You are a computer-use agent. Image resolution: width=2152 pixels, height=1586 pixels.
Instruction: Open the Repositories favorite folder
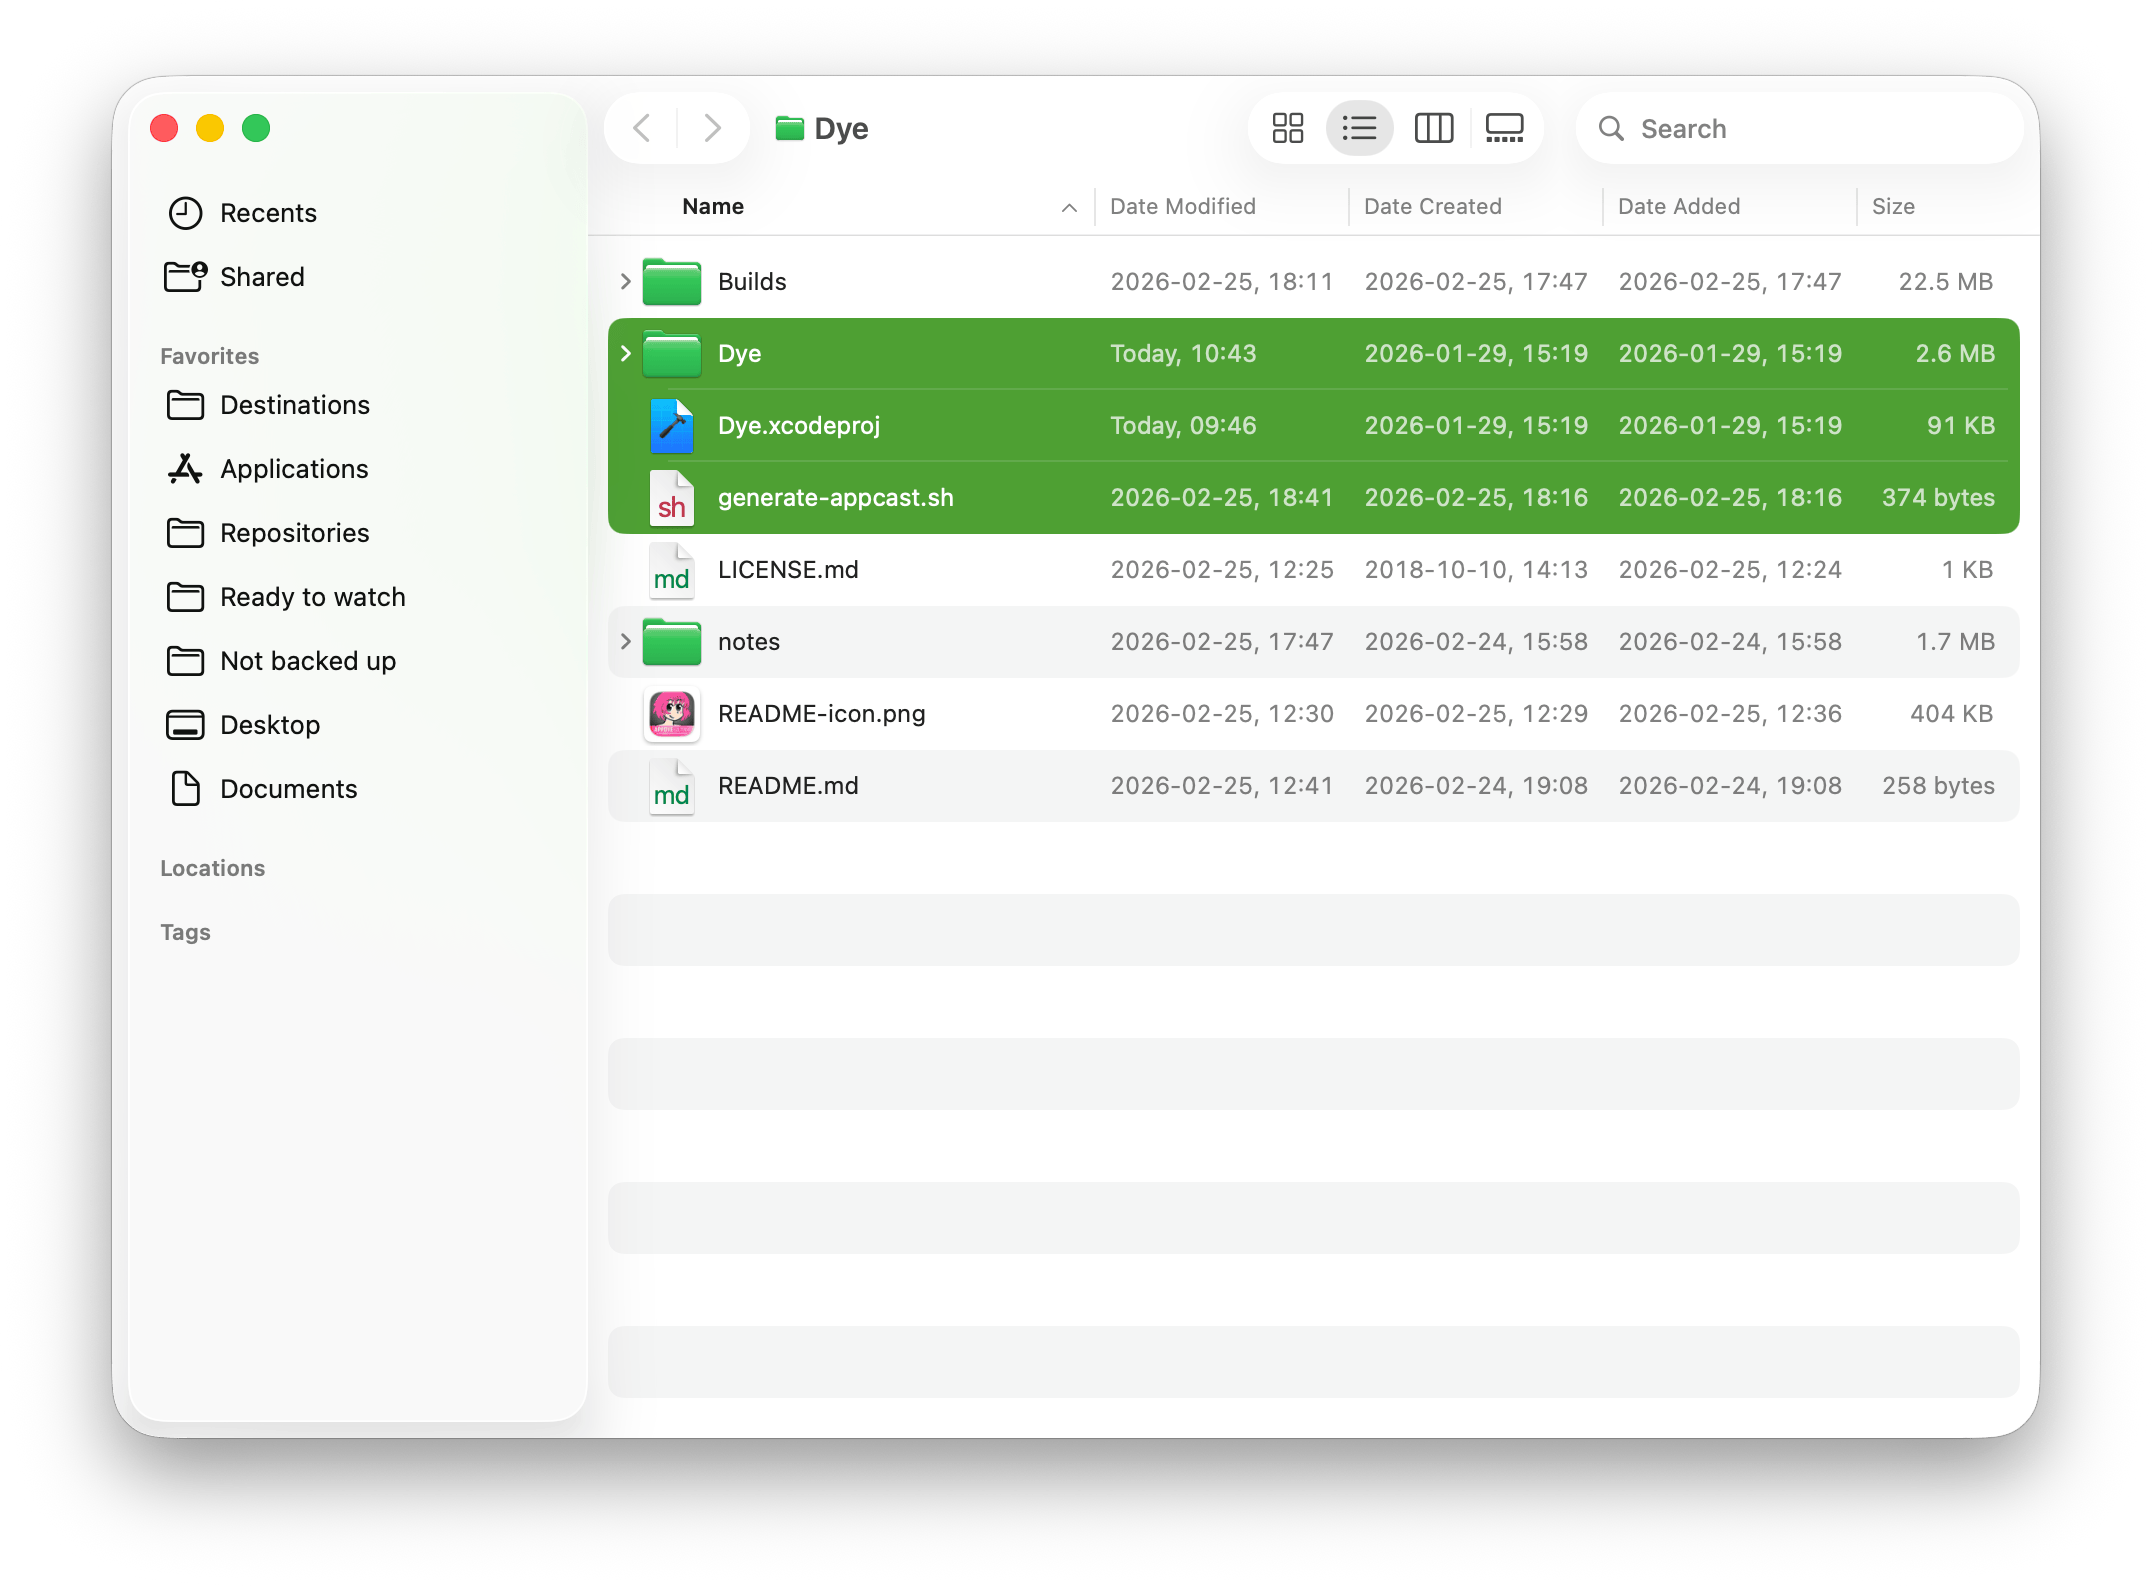pyautogui.click(x=293, y=533)
